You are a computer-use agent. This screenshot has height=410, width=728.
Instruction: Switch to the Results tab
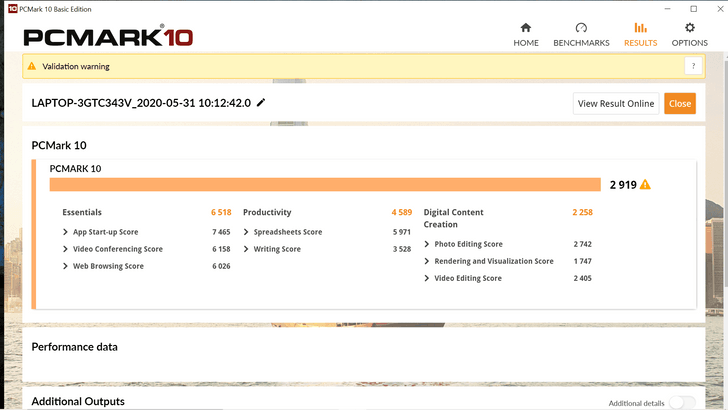click(640, 35)
